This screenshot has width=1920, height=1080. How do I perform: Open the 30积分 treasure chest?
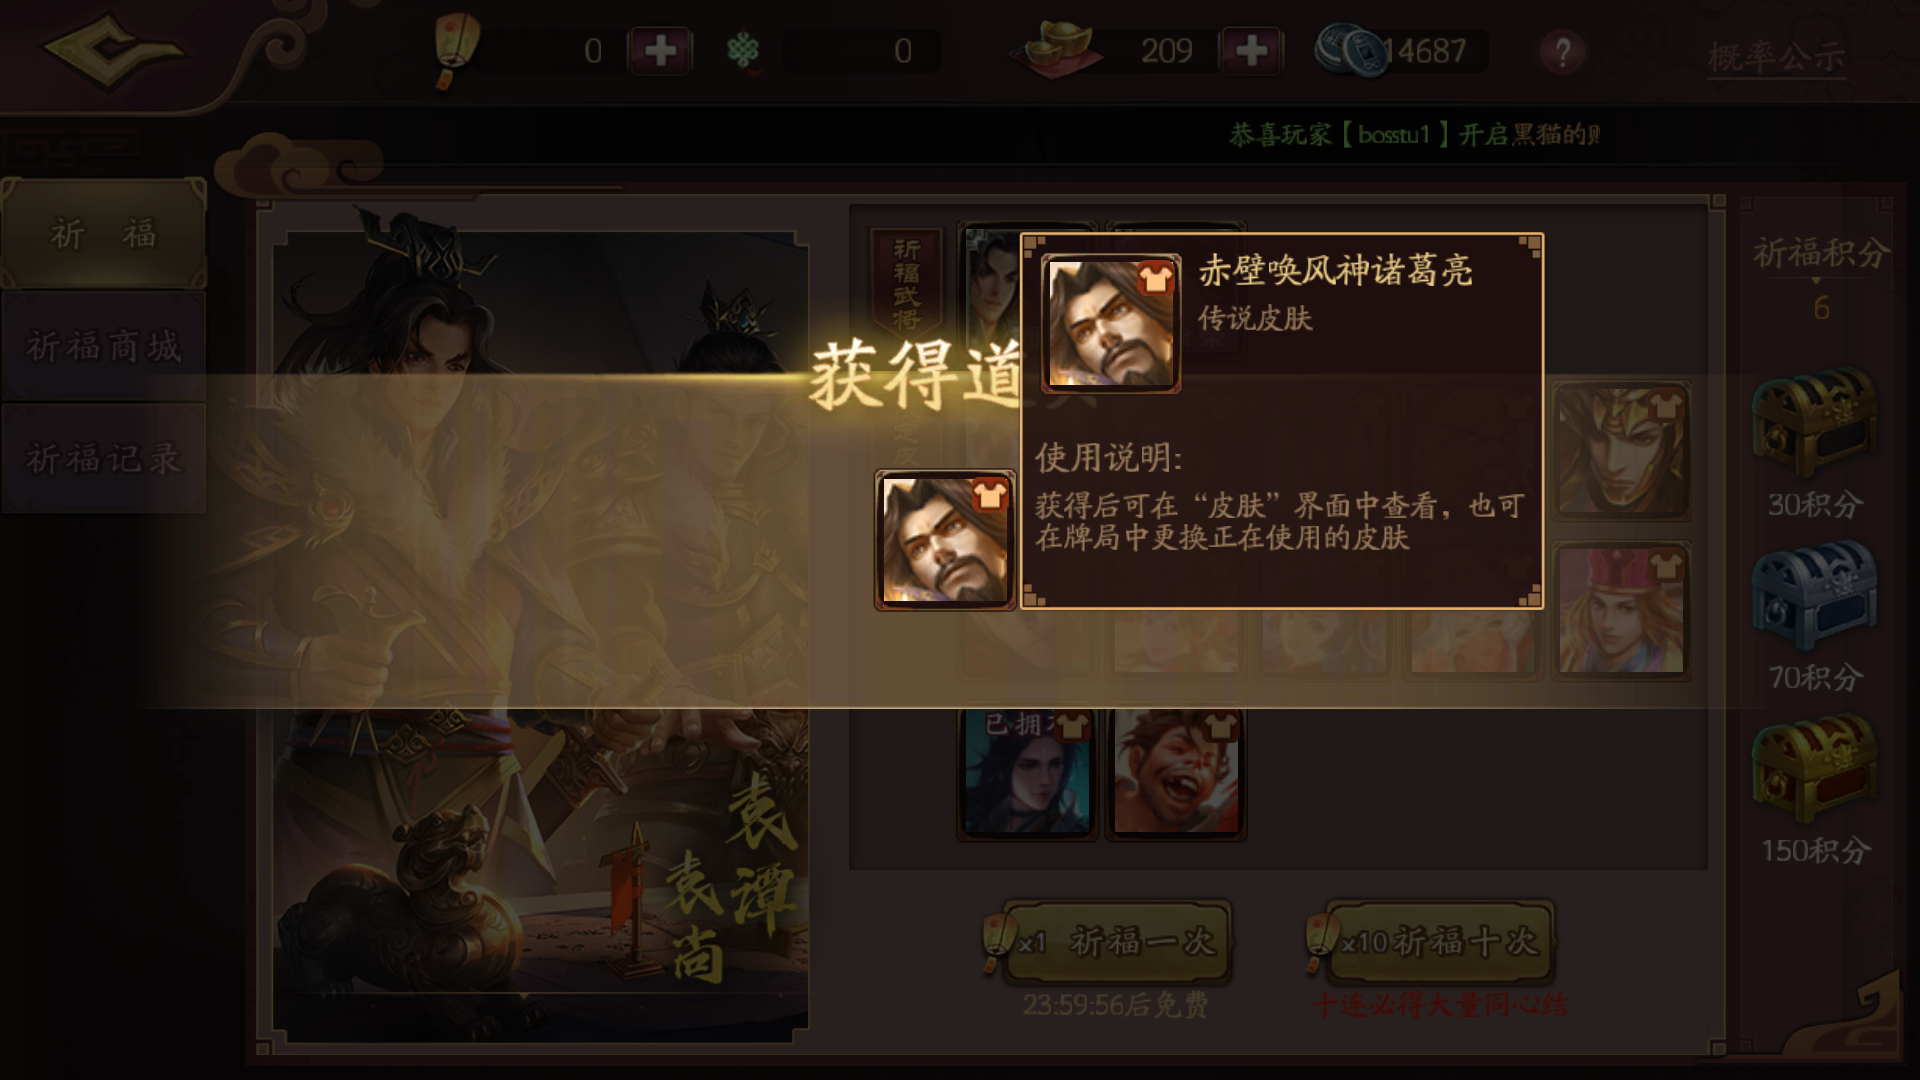point(1814,424)
